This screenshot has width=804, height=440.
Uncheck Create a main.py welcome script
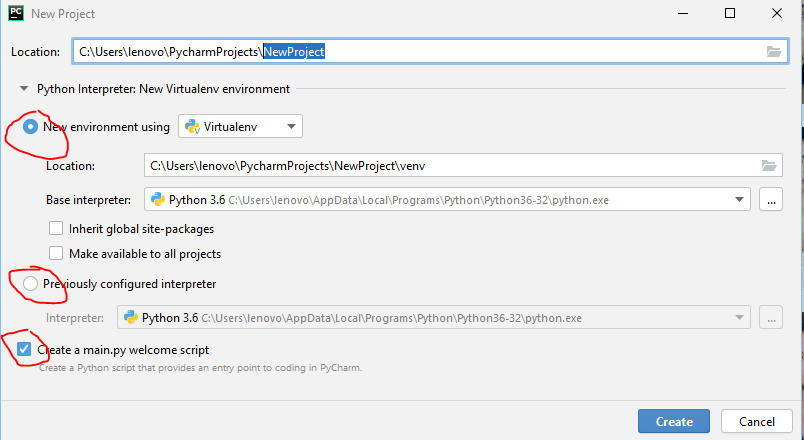coord(24,349)
